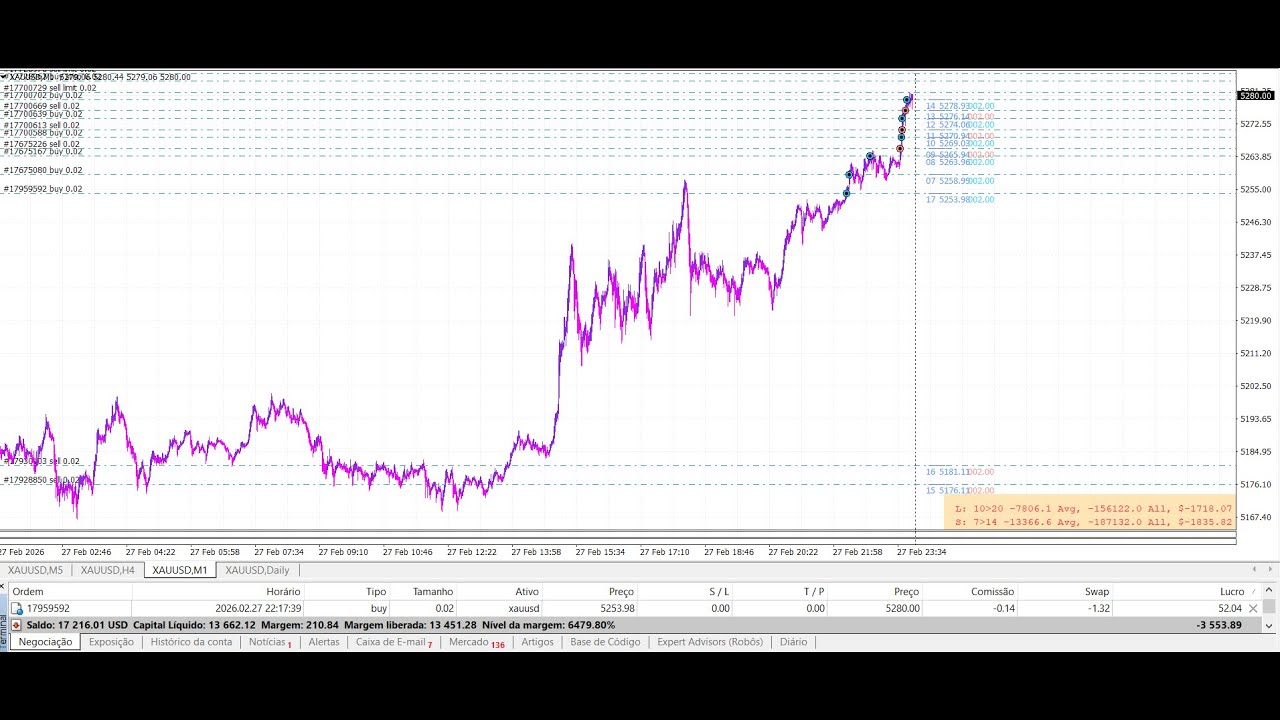Switch to the Mercado tab
This screenshot has height=720, width=1280.
click(x=475, y=642)
